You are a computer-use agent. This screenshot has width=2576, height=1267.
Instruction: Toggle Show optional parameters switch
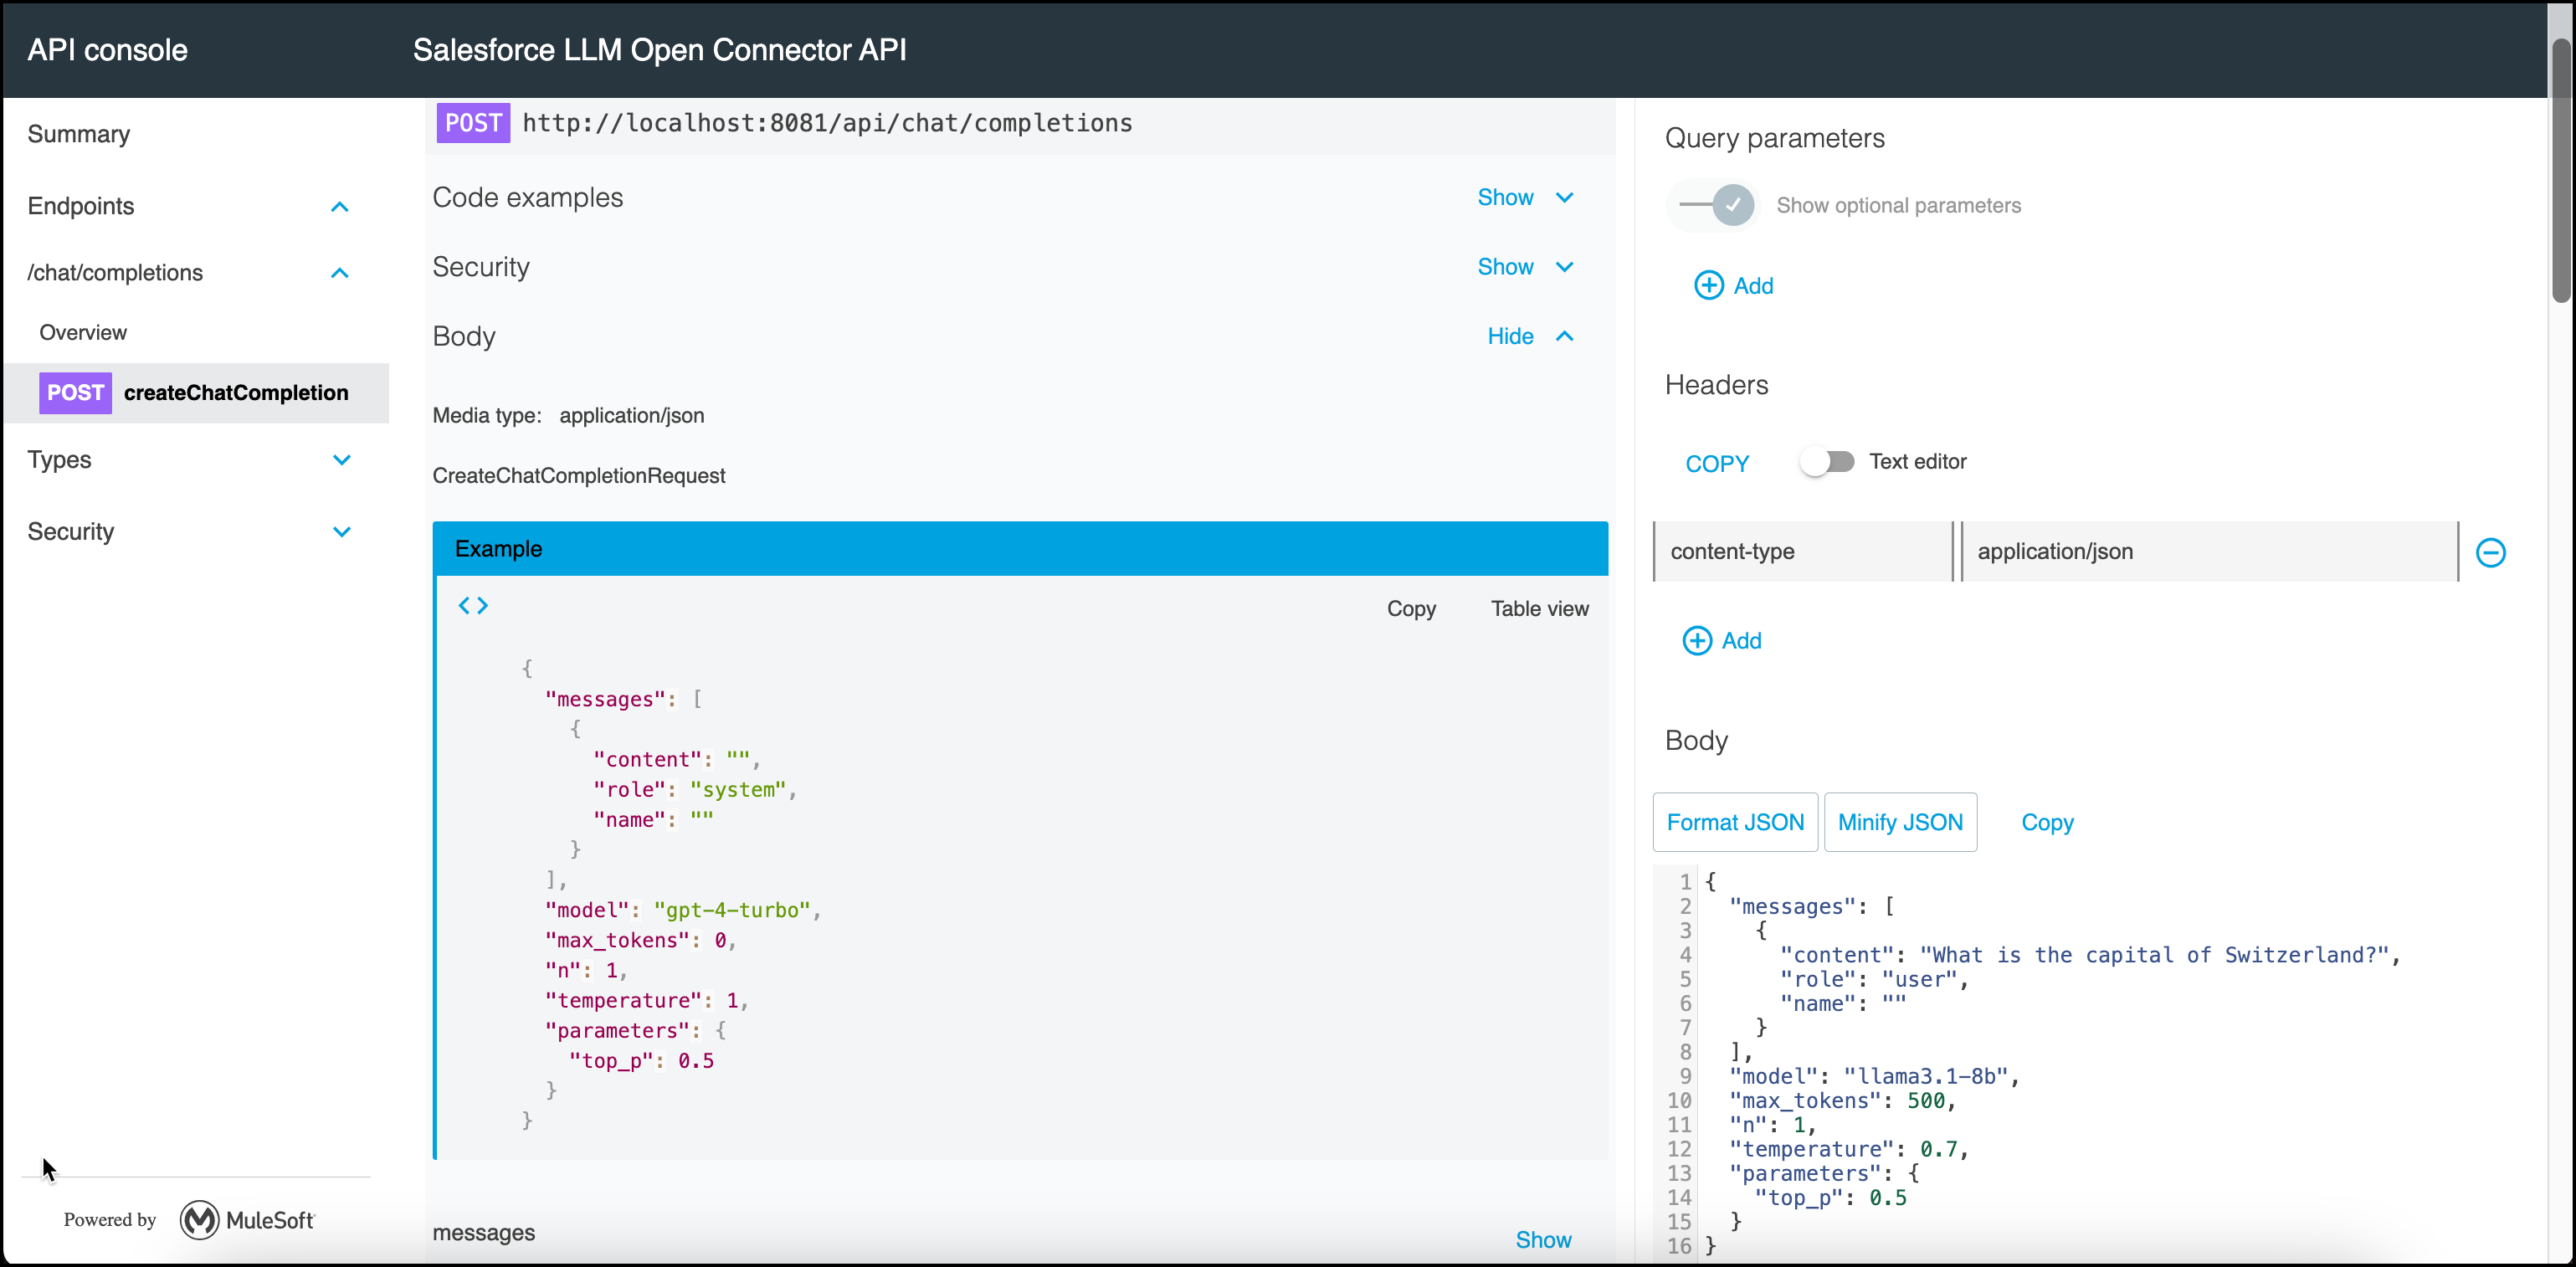pos(1716,205)
